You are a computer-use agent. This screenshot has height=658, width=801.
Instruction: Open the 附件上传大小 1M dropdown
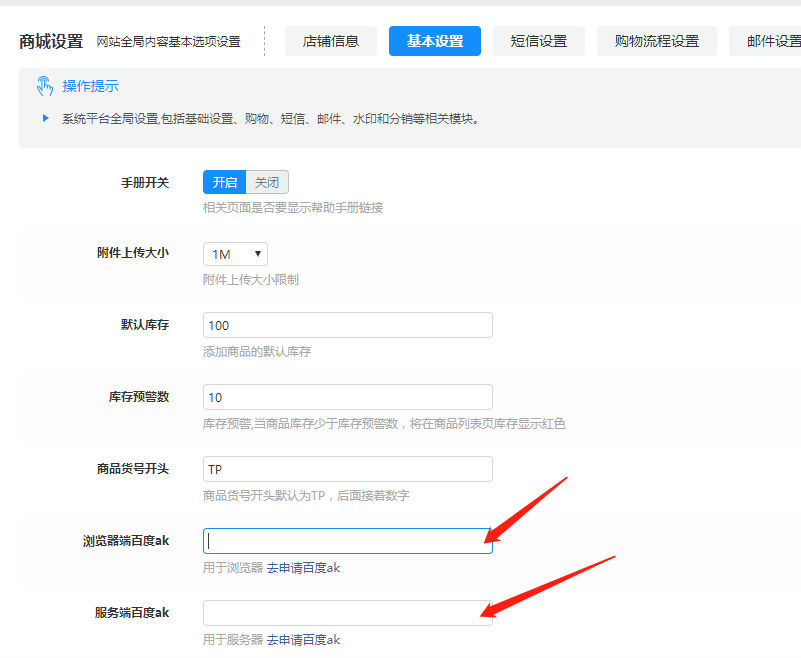pos(235,254)
